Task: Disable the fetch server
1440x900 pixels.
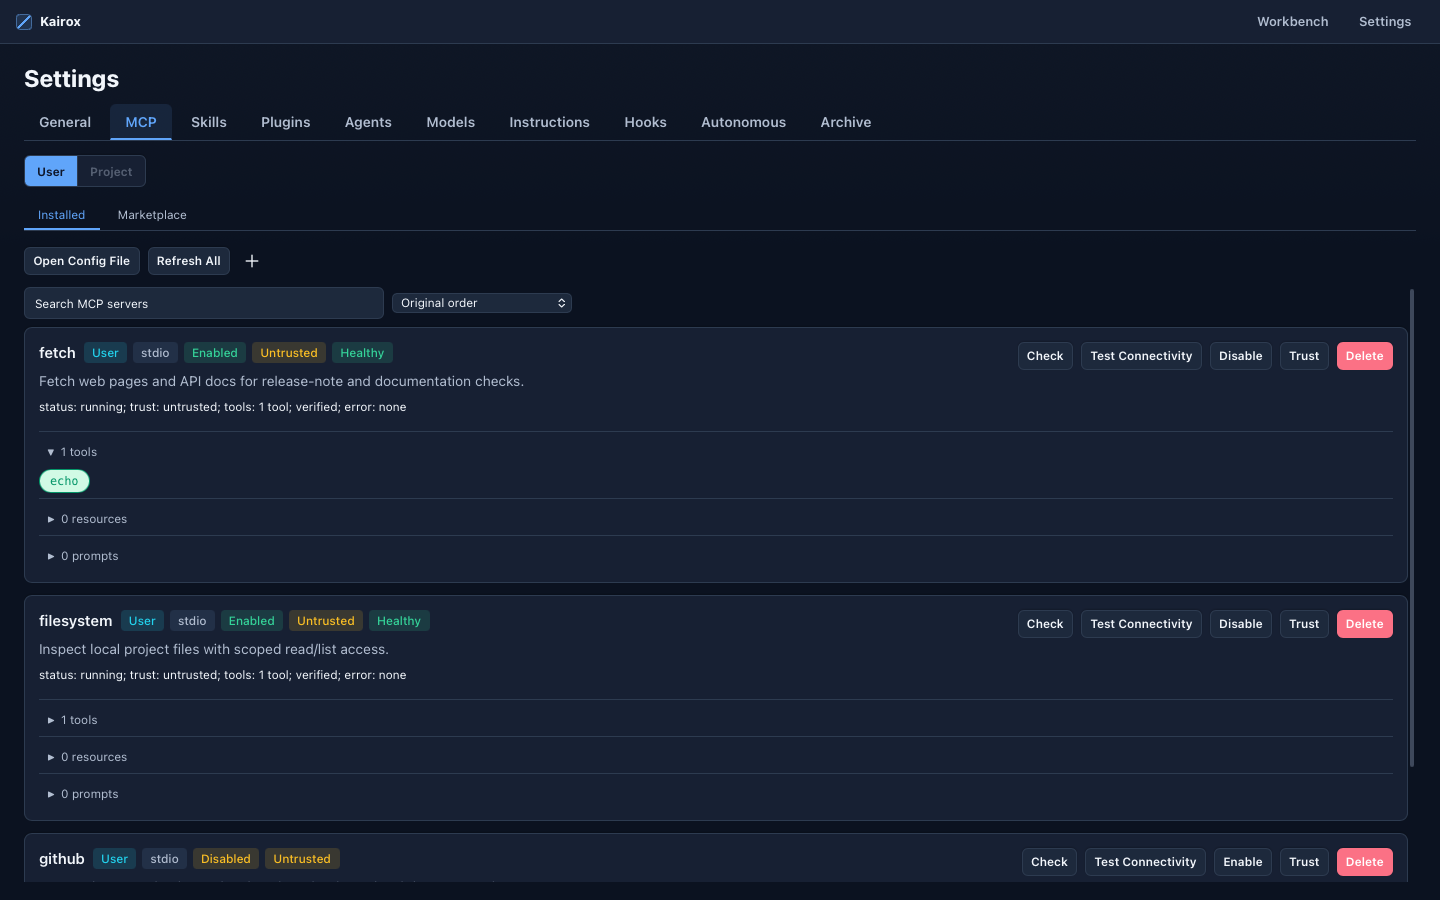Action: coord(1241,356)
